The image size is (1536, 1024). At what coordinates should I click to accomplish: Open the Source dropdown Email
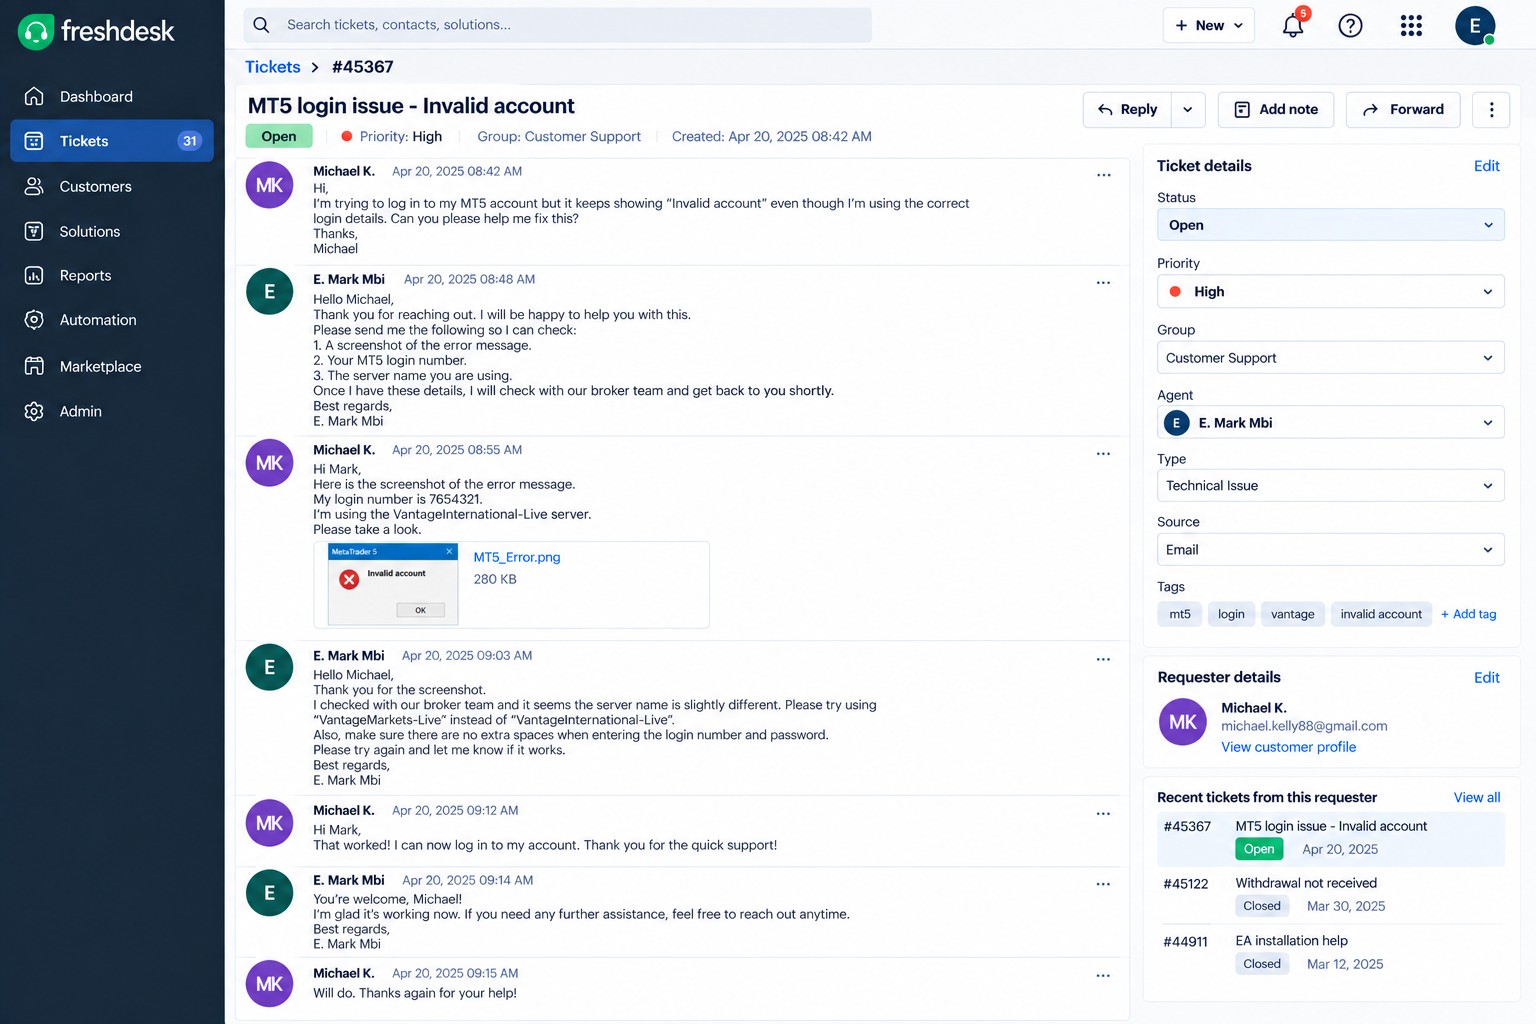pos(1331,550)
